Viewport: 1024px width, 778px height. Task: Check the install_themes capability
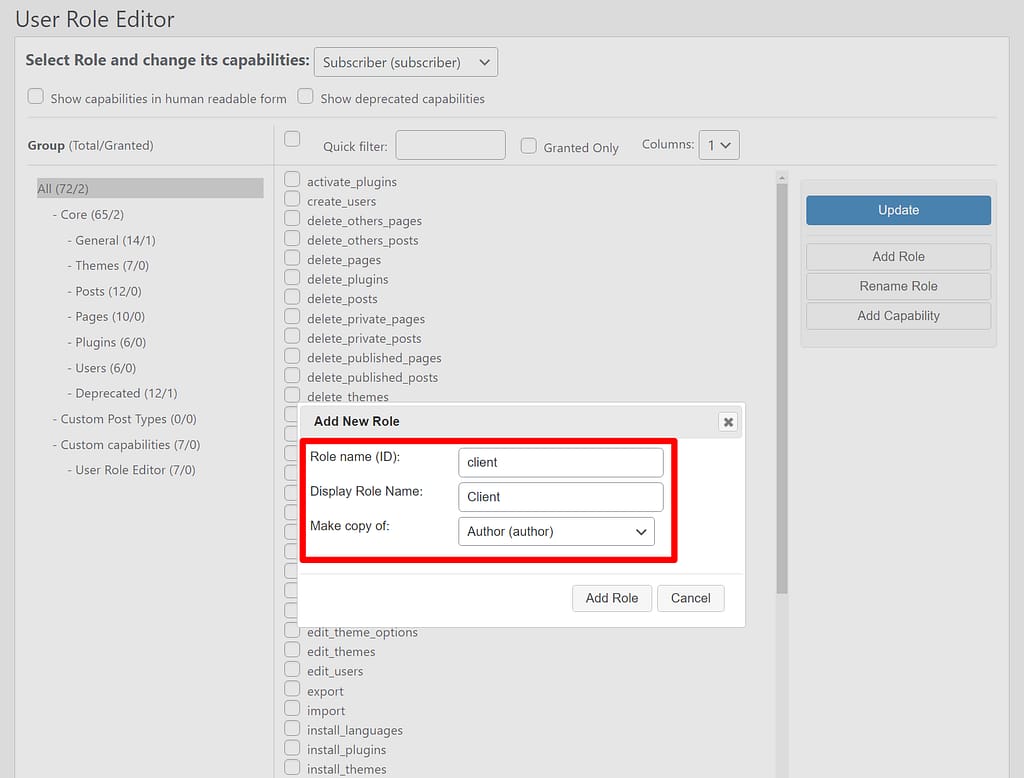tap(292, 768)
